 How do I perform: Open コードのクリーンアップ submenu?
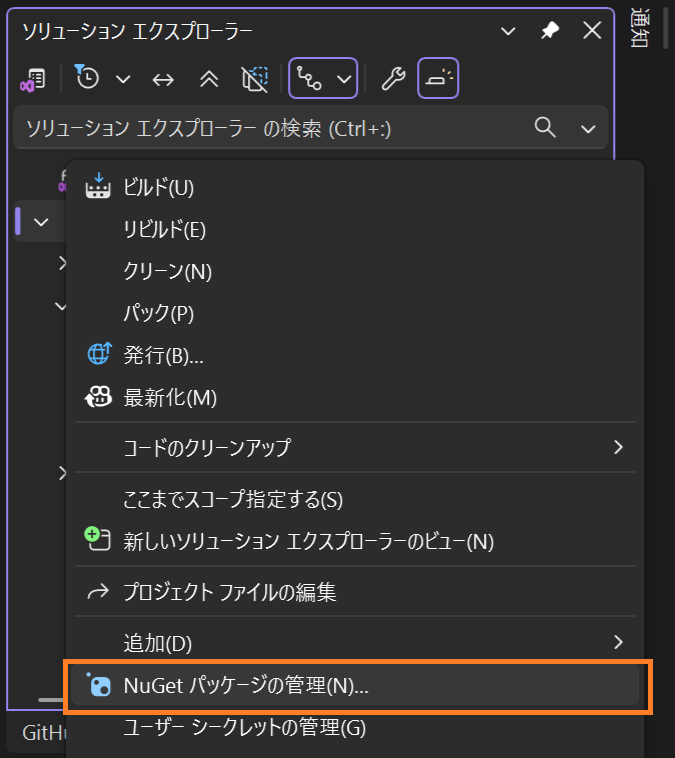(355, 447)
